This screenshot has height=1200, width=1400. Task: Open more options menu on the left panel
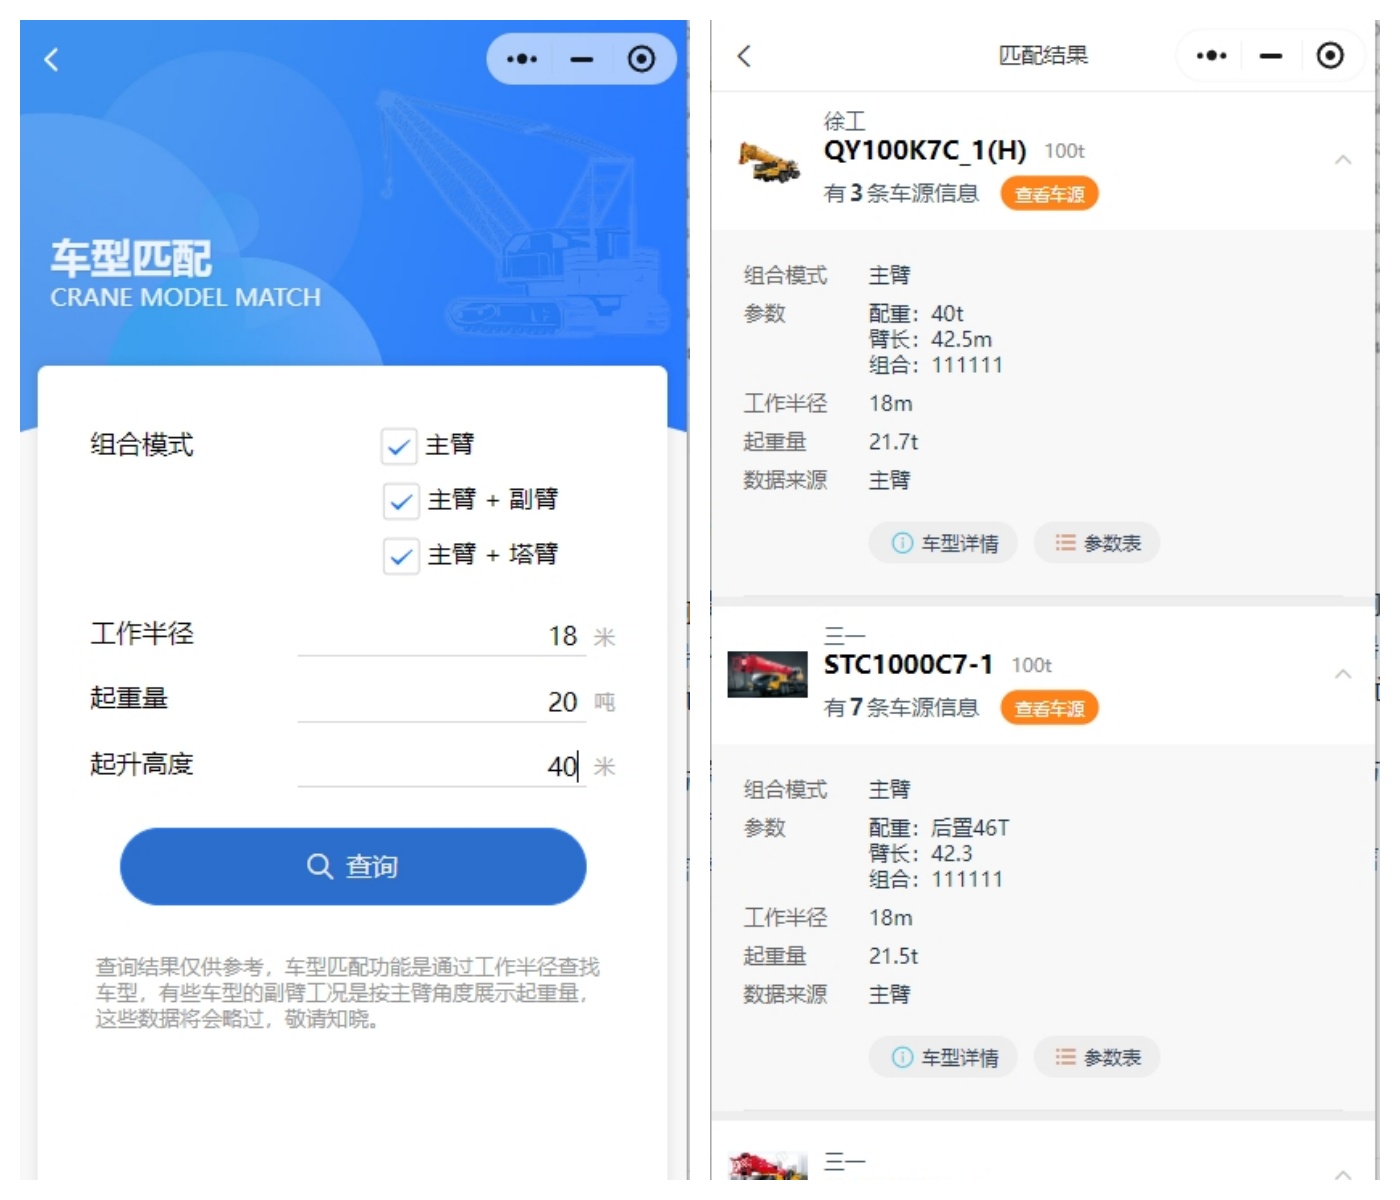521,60
